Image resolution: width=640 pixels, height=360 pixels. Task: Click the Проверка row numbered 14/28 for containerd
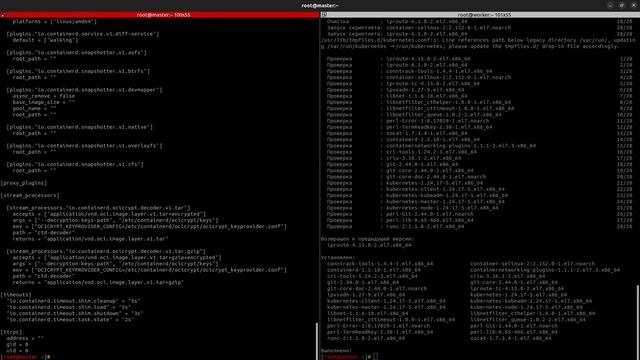pyautogui.click(x=479, y=140)
